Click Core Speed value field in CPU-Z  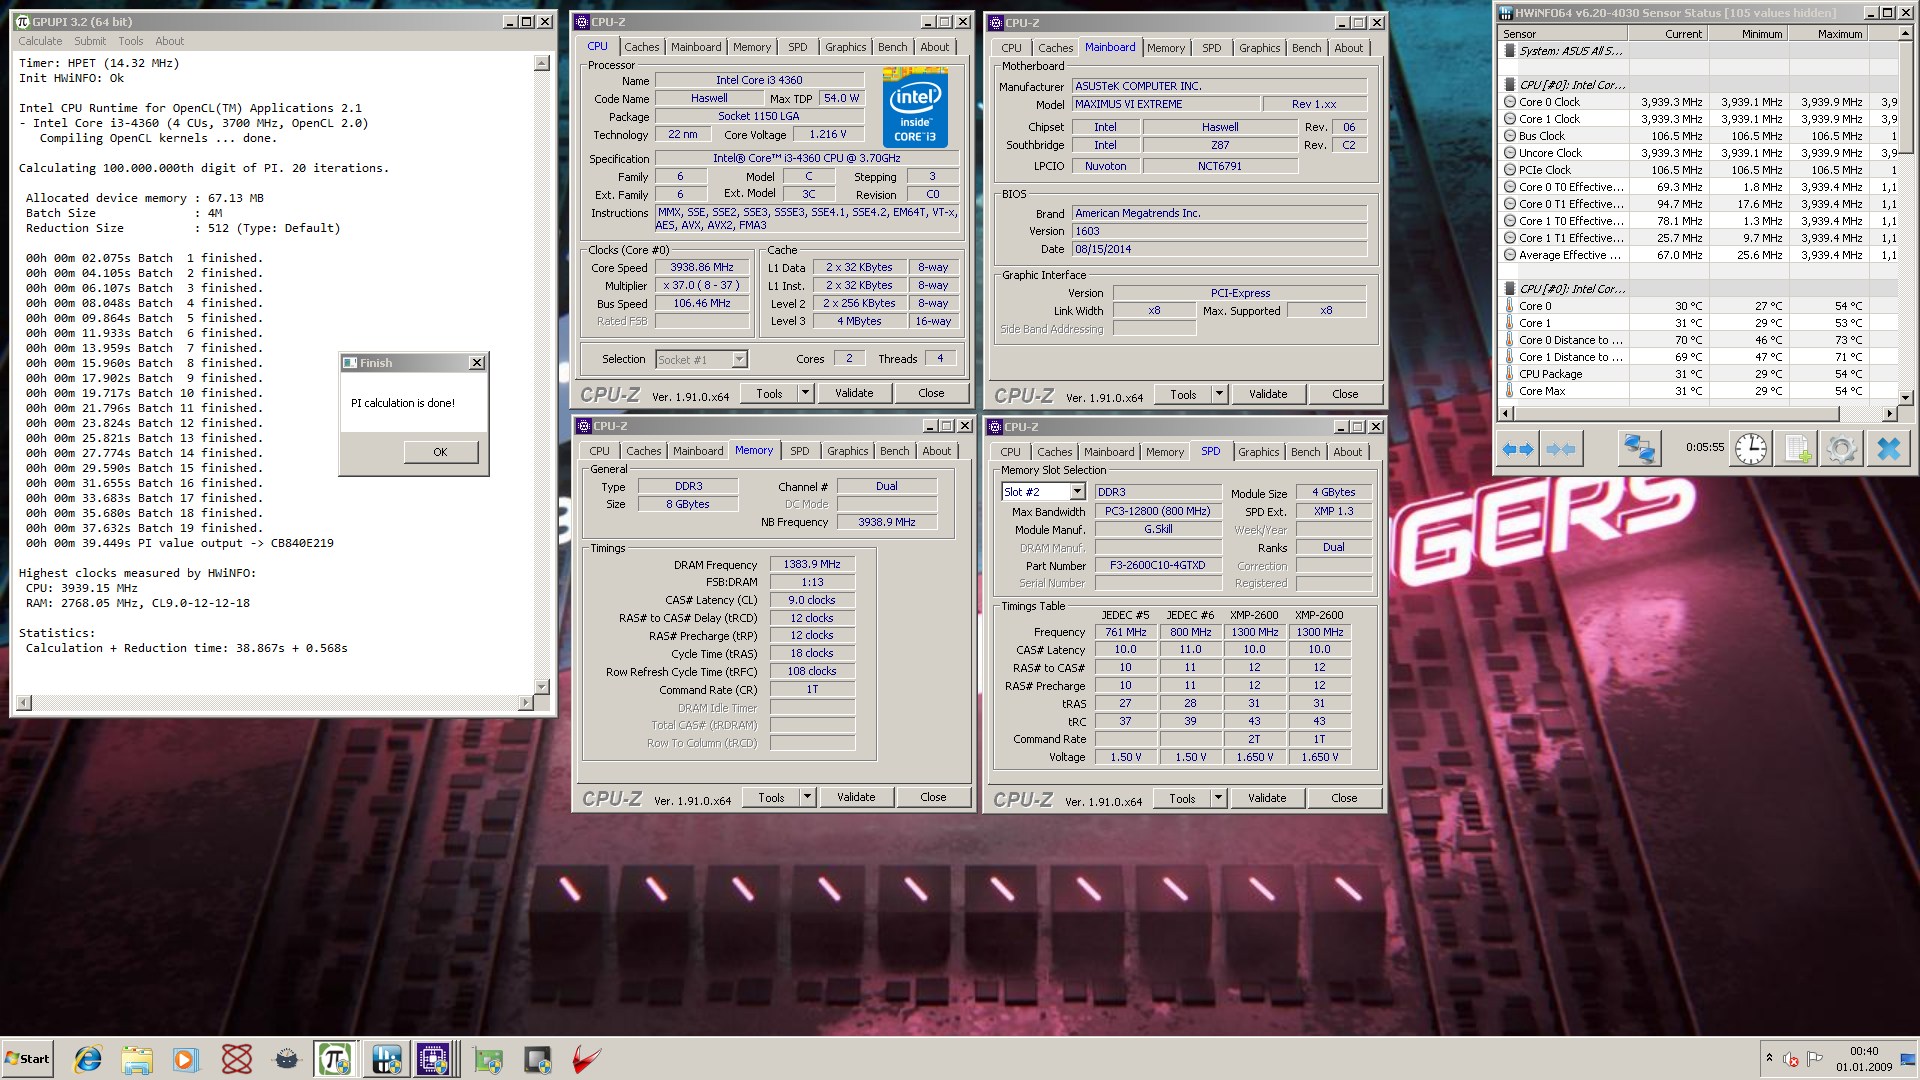(702, 267)
